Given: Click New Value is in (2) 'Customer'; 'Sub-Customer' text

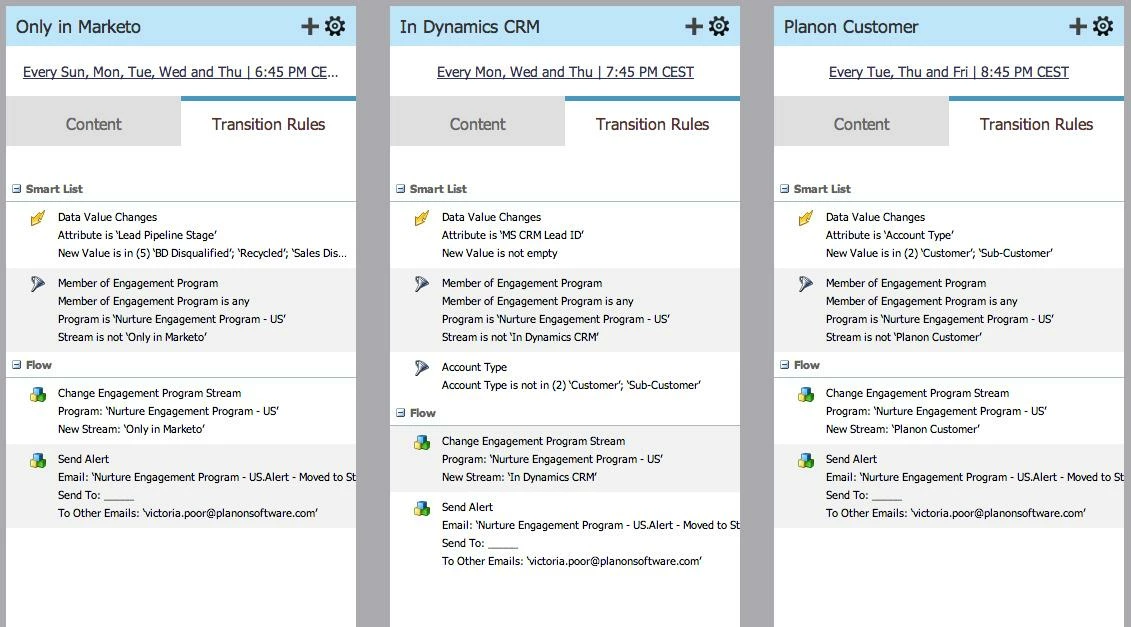Looking at the screenshot, I should 939,253.
